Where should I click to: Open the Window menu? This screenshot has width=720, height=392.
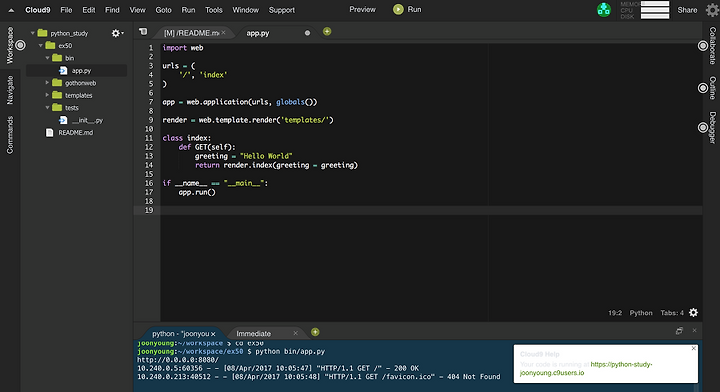pos(246,10)
